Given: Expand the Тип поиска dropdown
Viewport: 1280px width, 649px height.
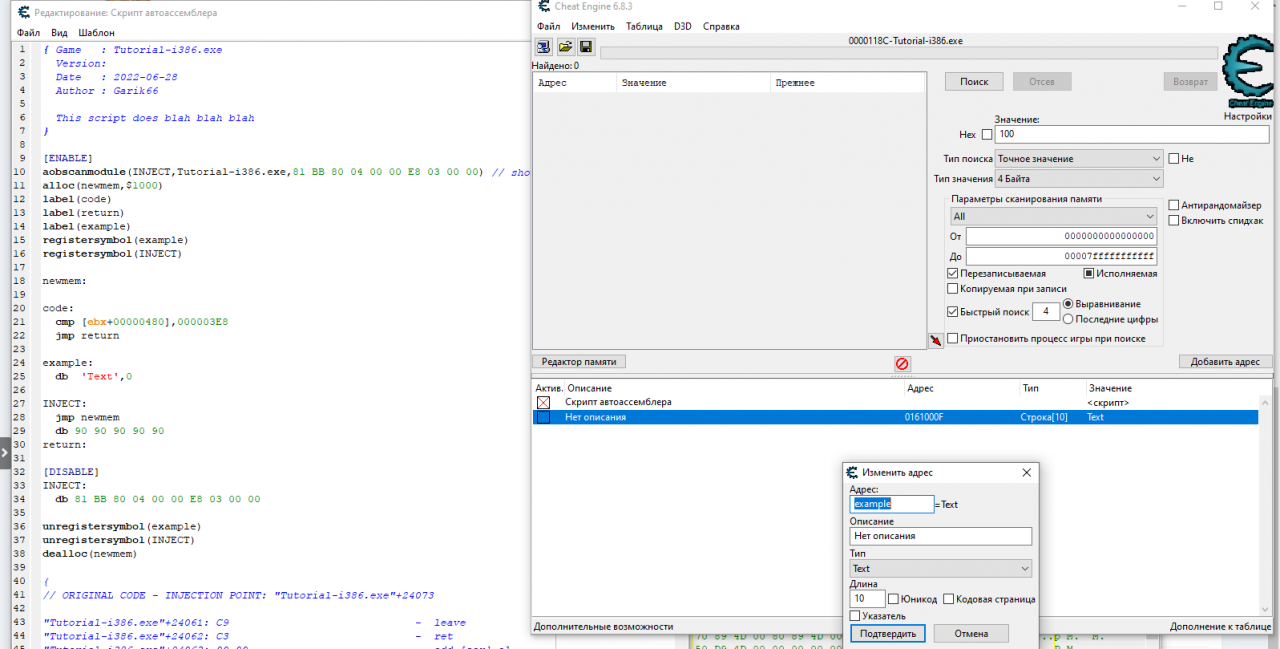Looking at the screenshot, I should (1079, 158).
